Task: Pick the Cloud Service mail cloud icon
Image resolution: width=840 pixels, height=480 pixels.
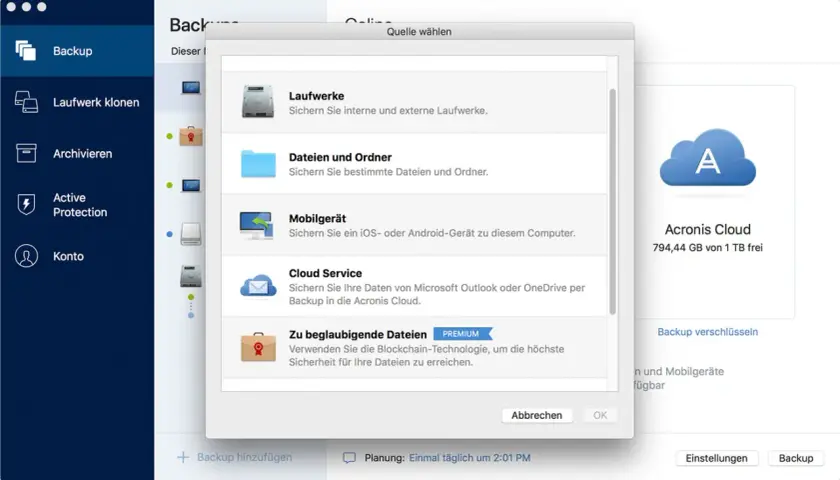Action: pyautogui.click(x=258, y=286)
